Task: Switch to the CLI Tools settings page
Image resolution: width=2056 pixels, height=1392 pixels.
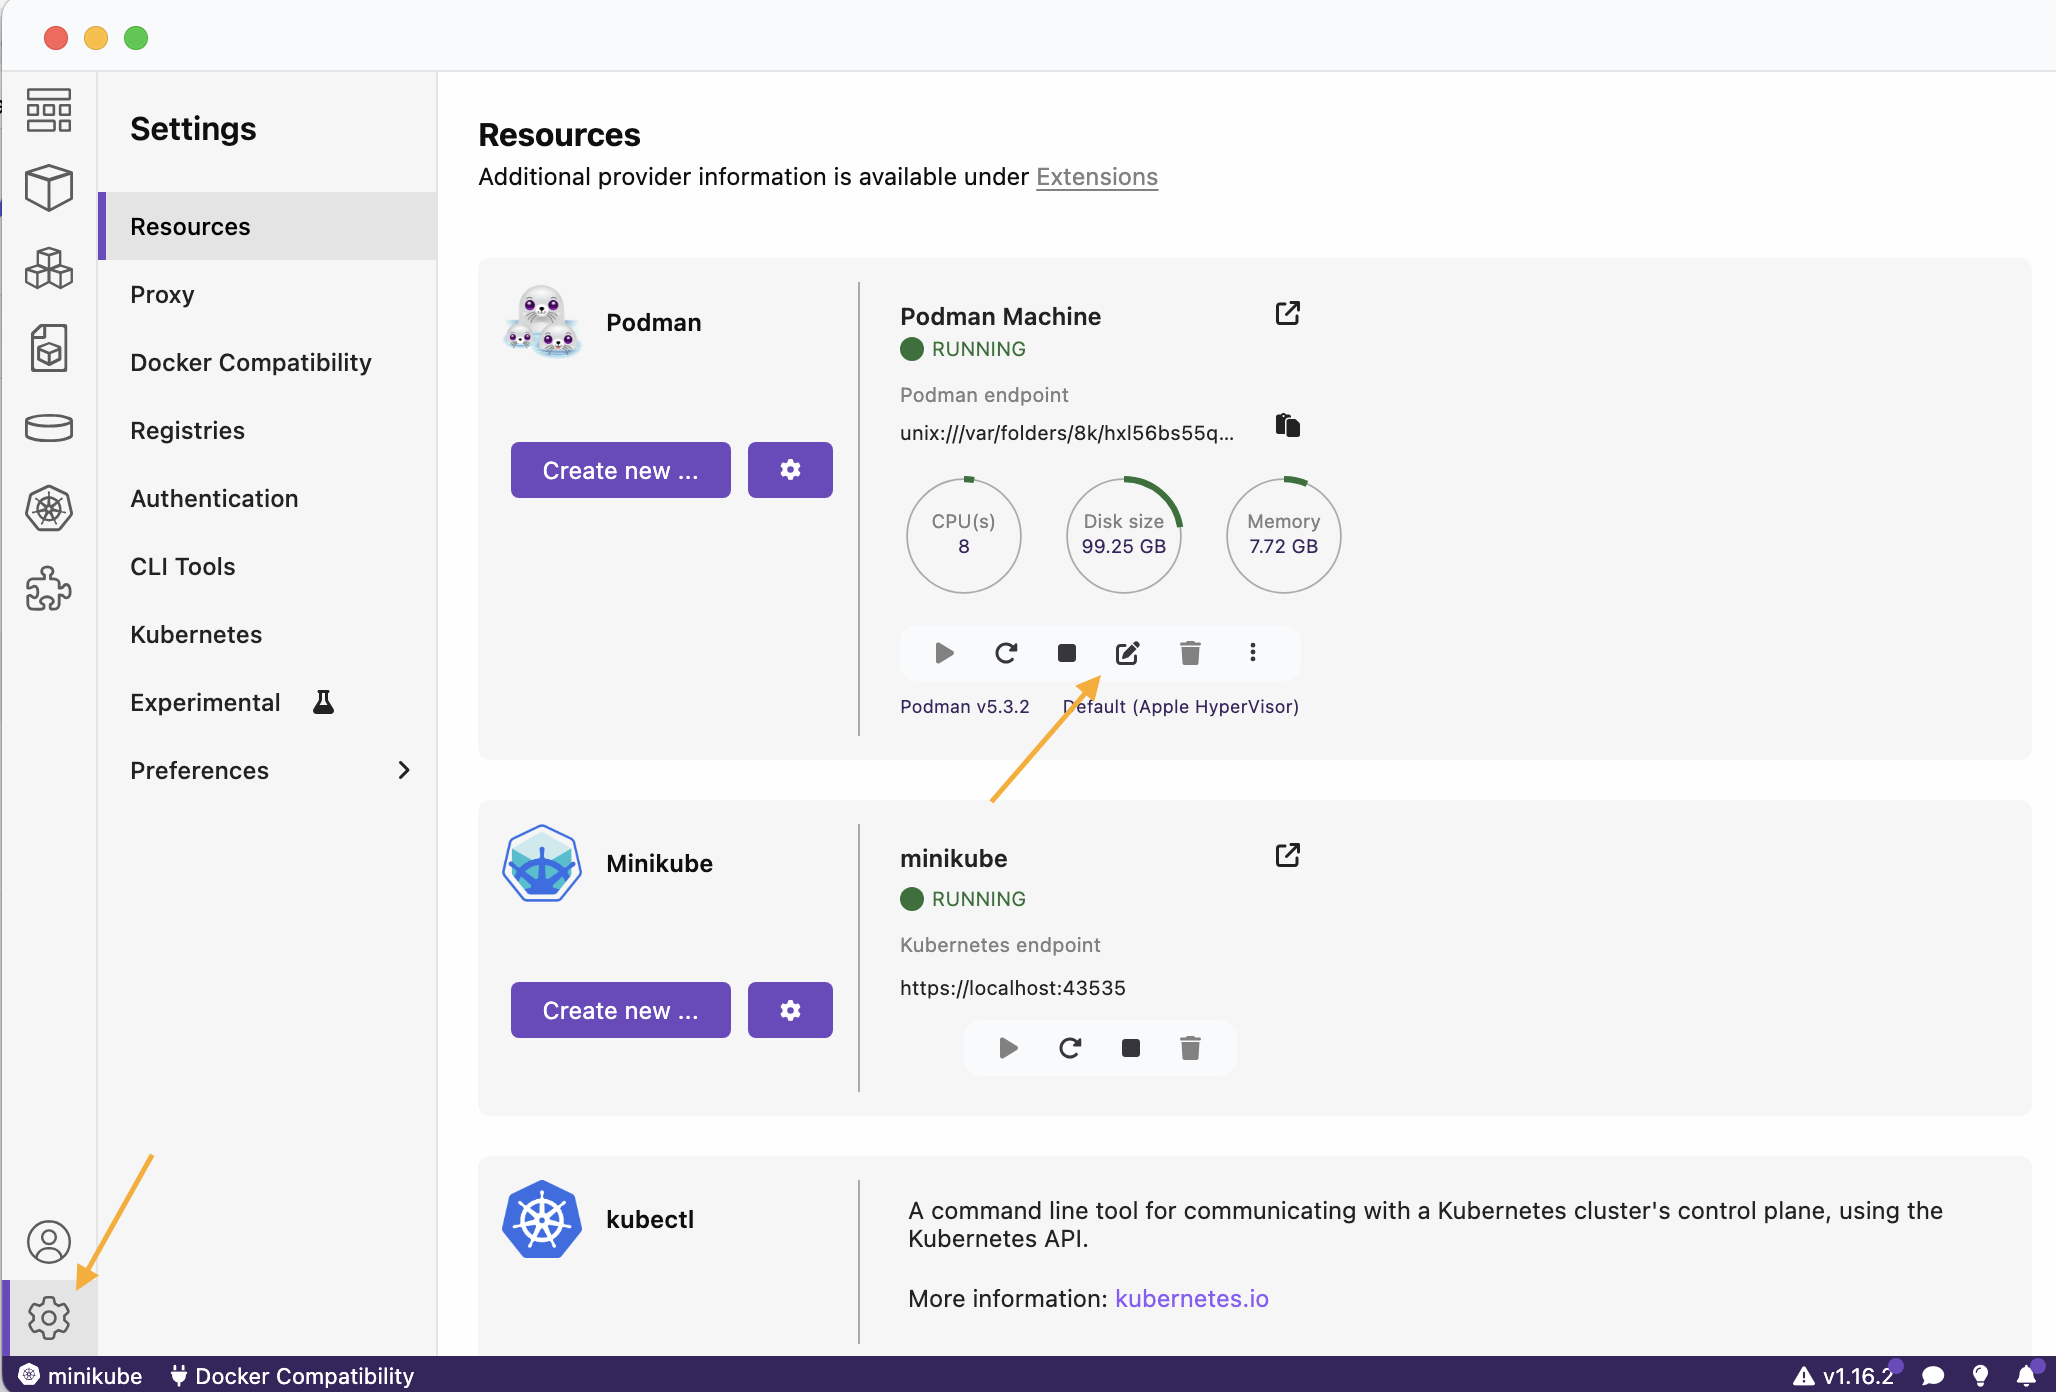Action: (x=183, y=566)
